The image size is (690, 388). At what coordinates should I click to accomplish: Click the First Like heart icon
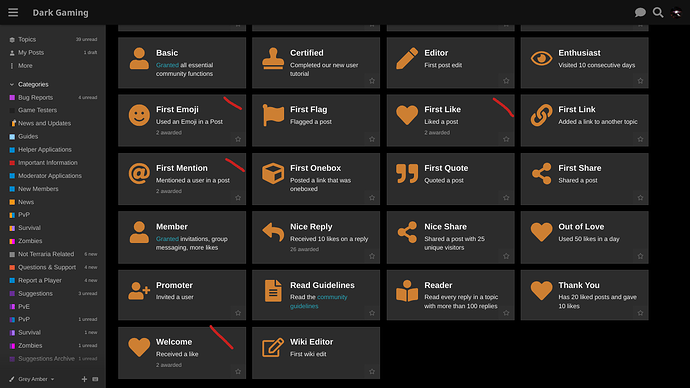407,115
